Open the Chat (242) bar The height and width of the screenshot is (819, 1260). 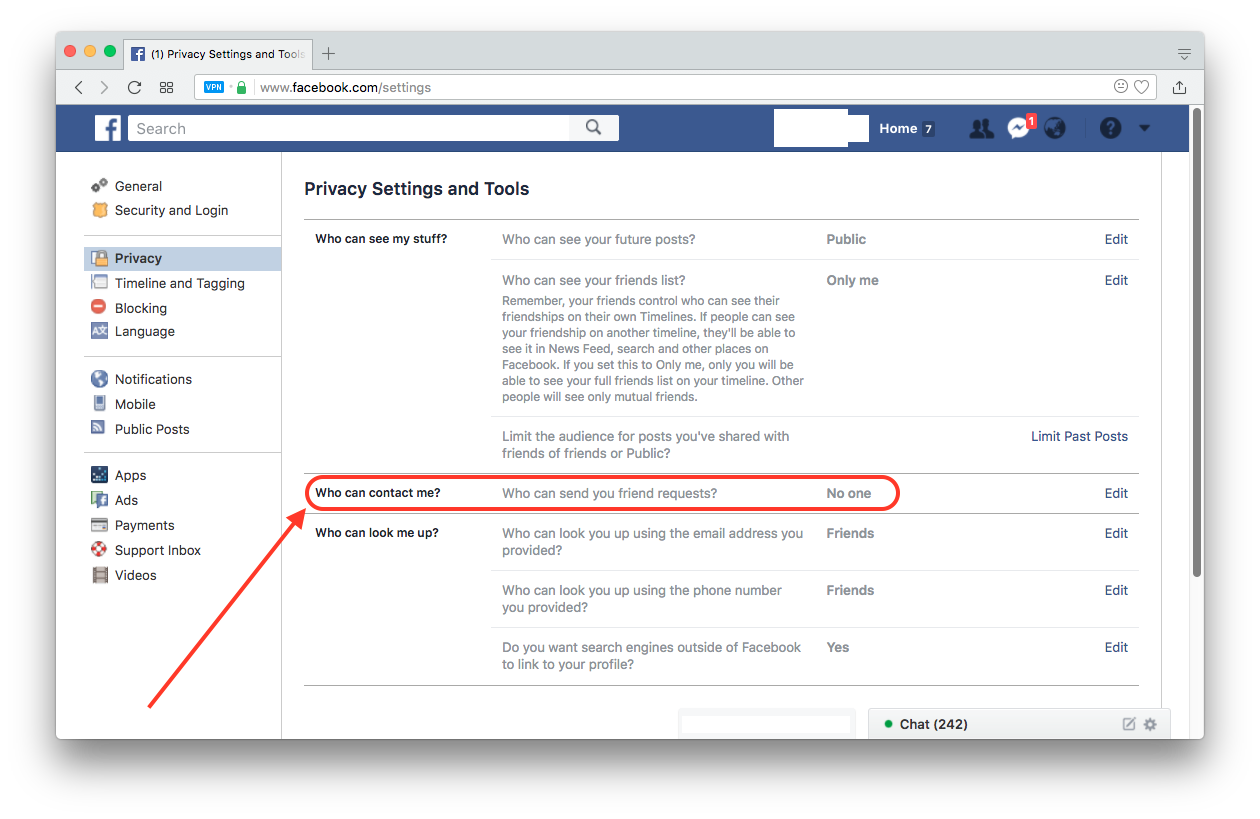coord(1019,724)
